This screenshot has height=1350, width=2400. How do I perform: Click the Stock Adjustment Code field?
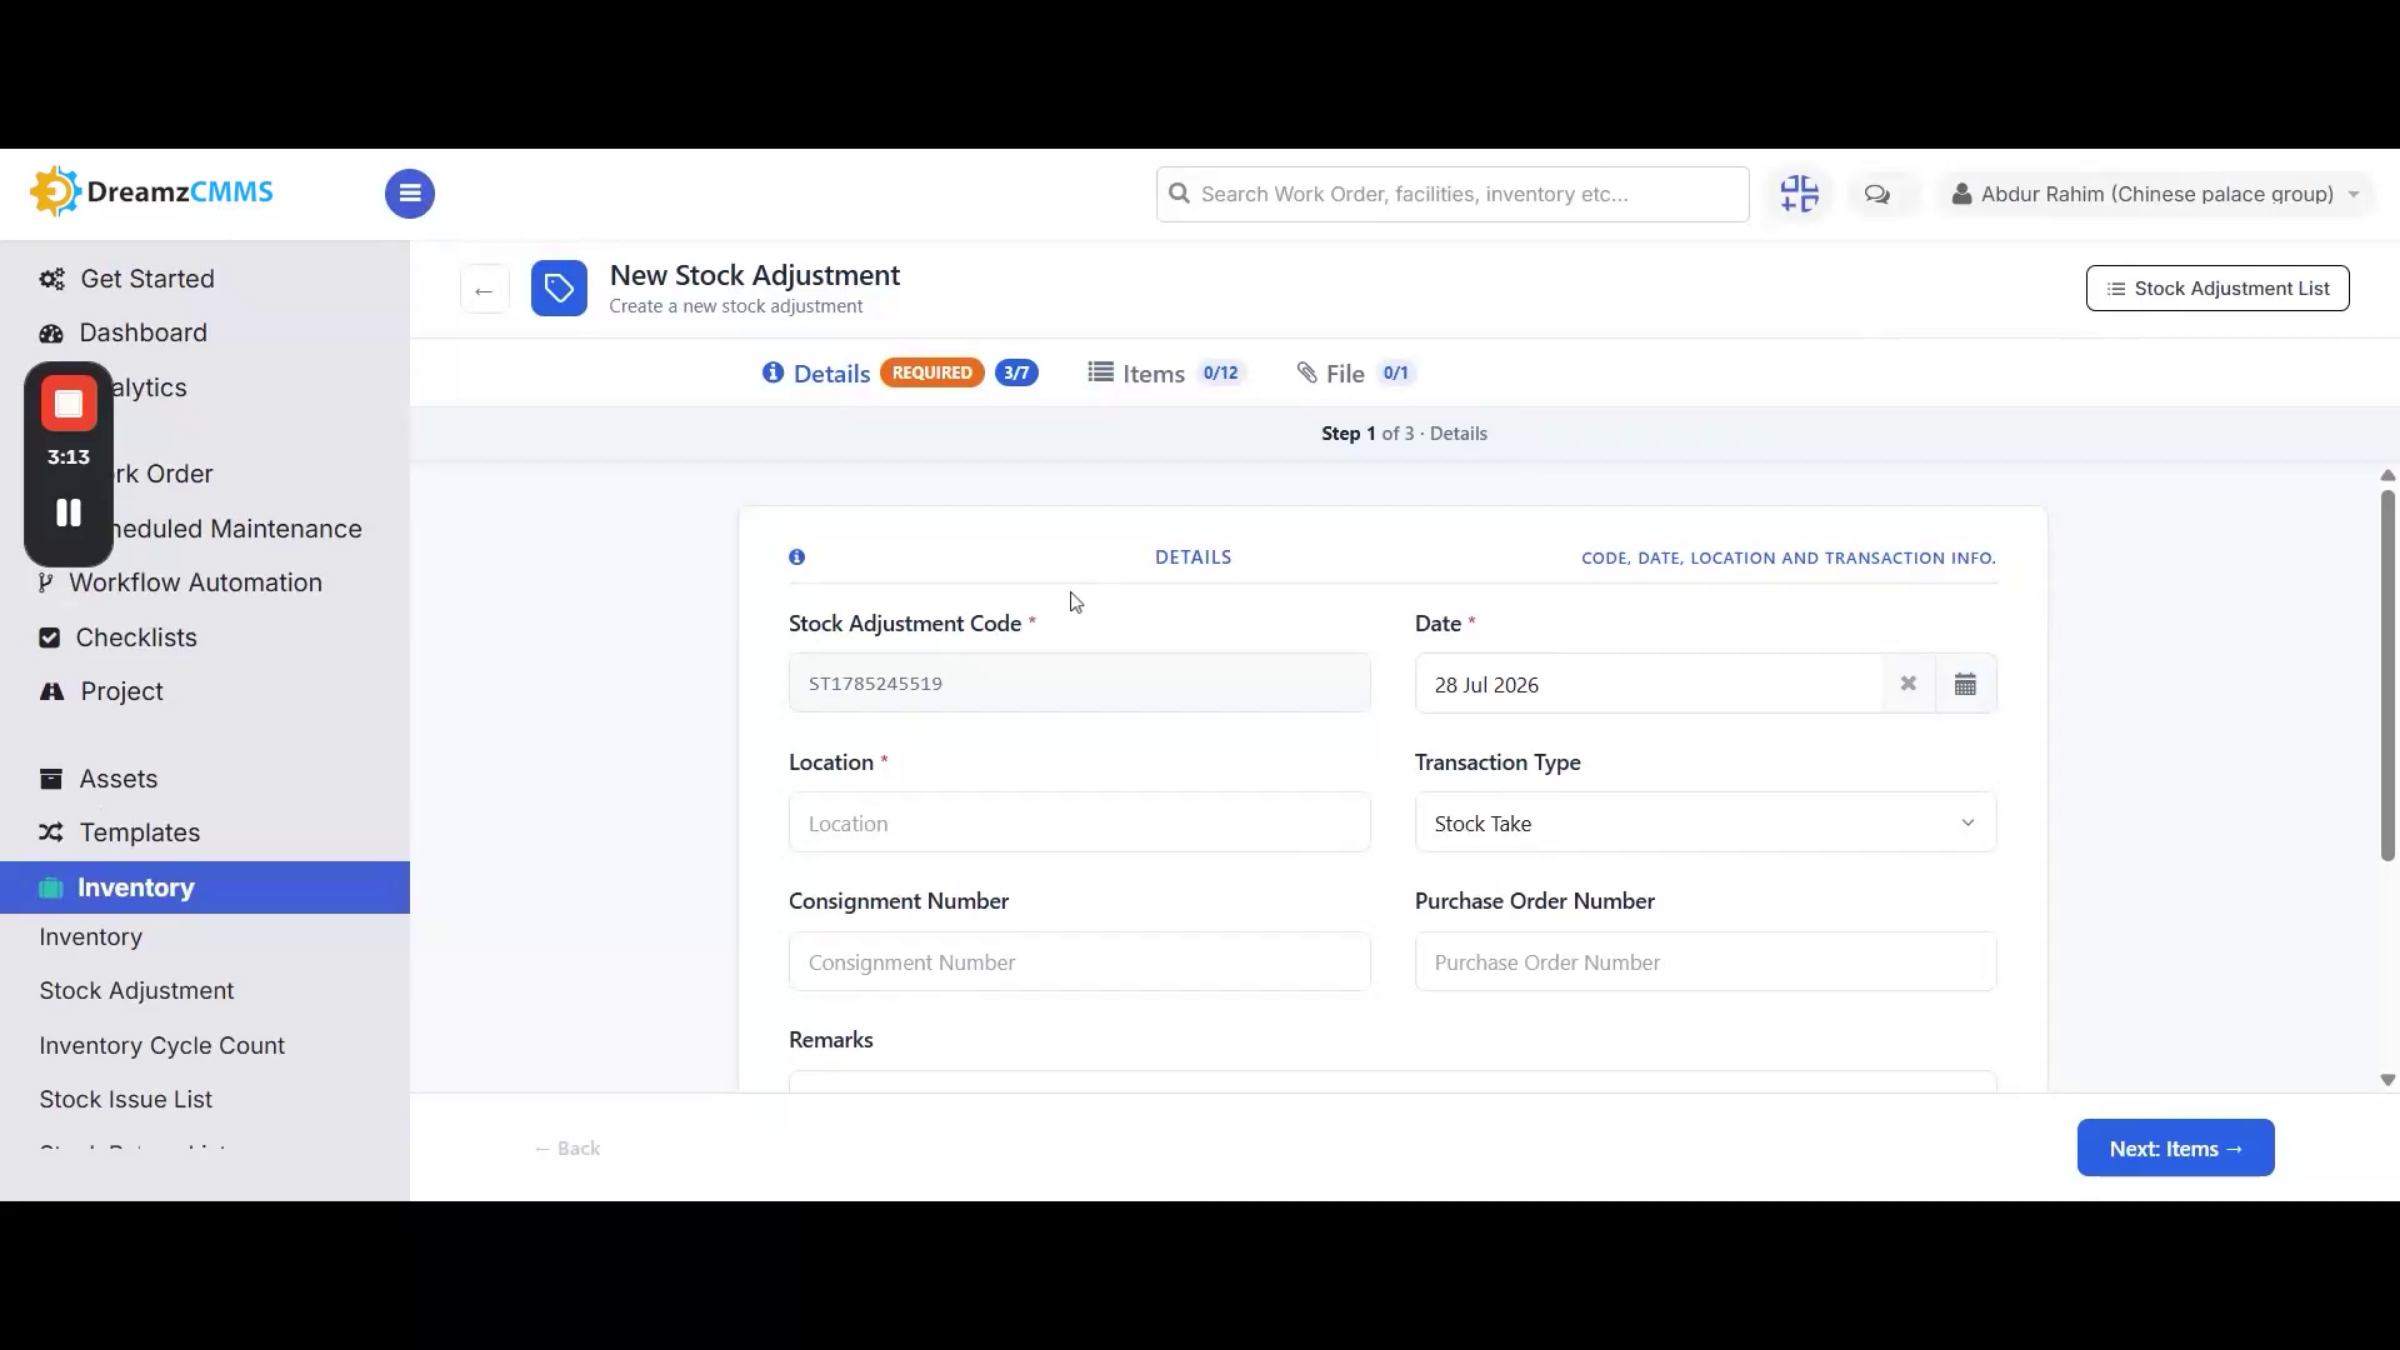tap(1080, 683)
